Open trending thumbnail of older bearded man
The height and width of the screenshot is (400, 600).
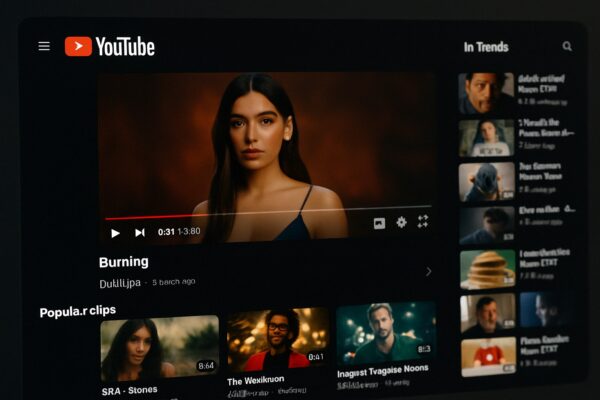tap(488, 313)
